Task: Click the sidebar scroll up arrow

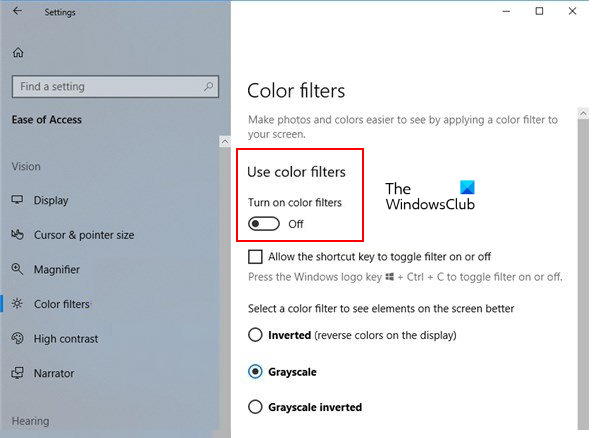Action: [x=223, y=143]
